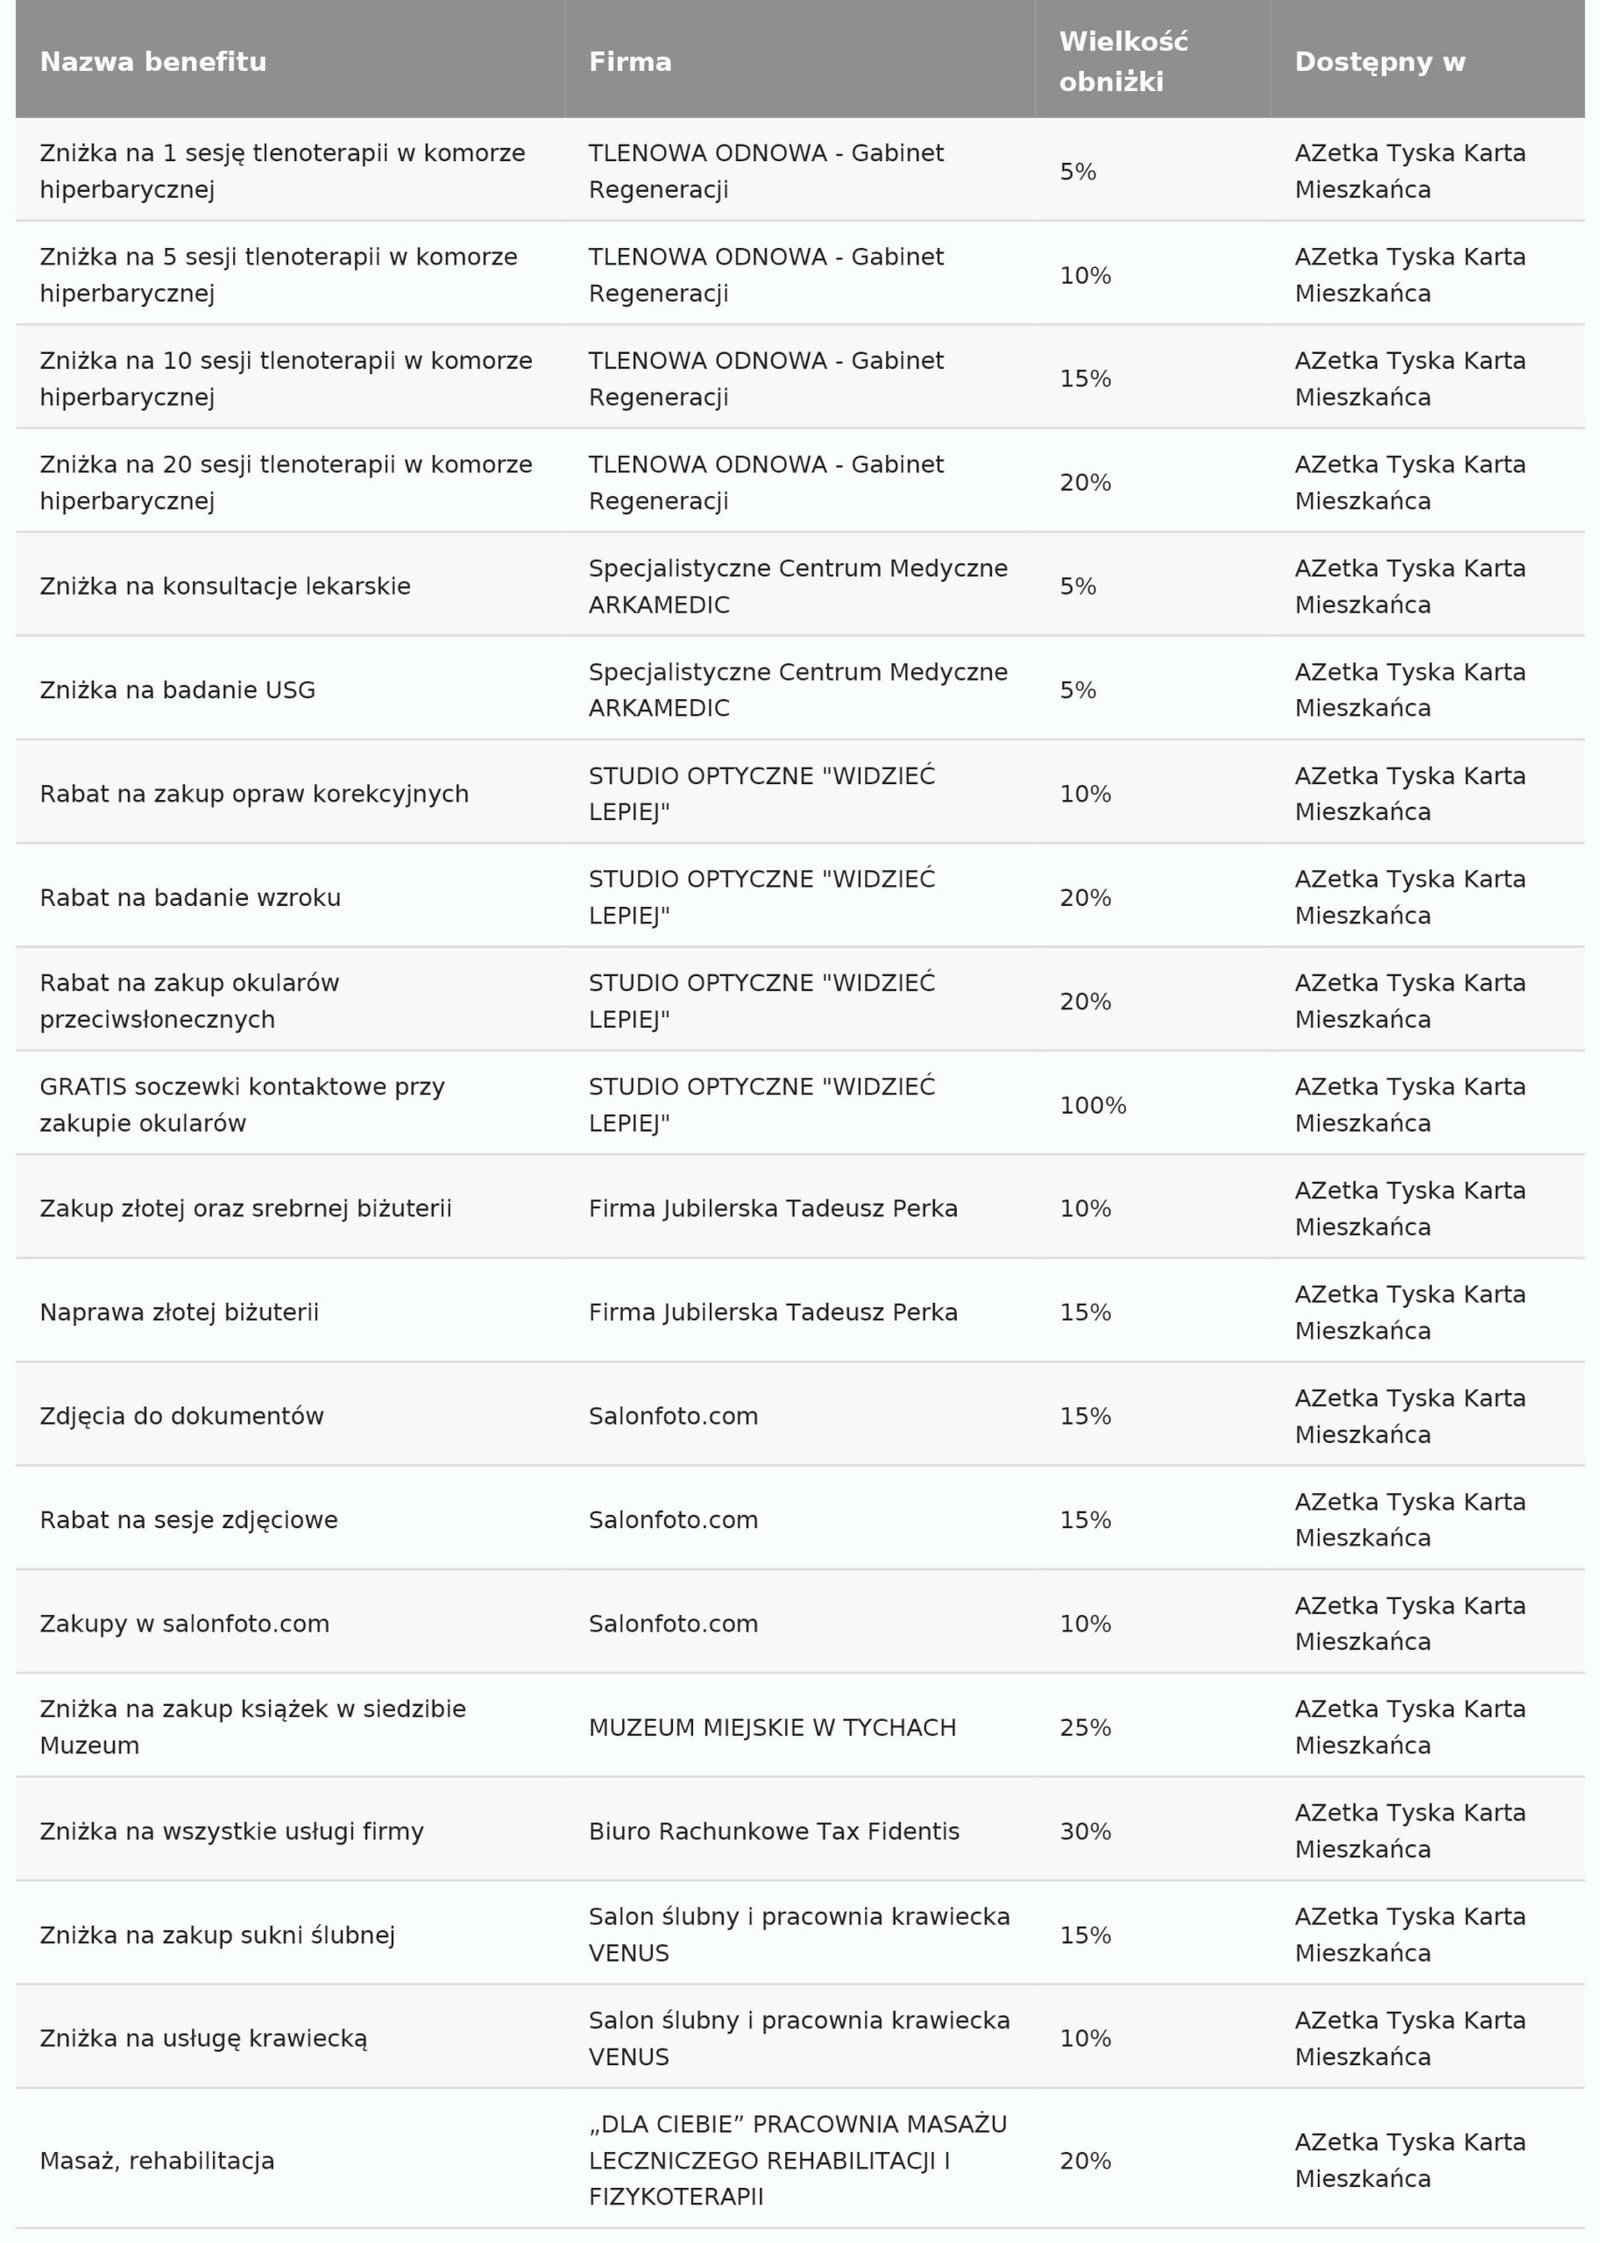Click 'Zniżka na zakup sukni ślubnej'
Screen dimensions: 1600x2243
point(217,1936)
